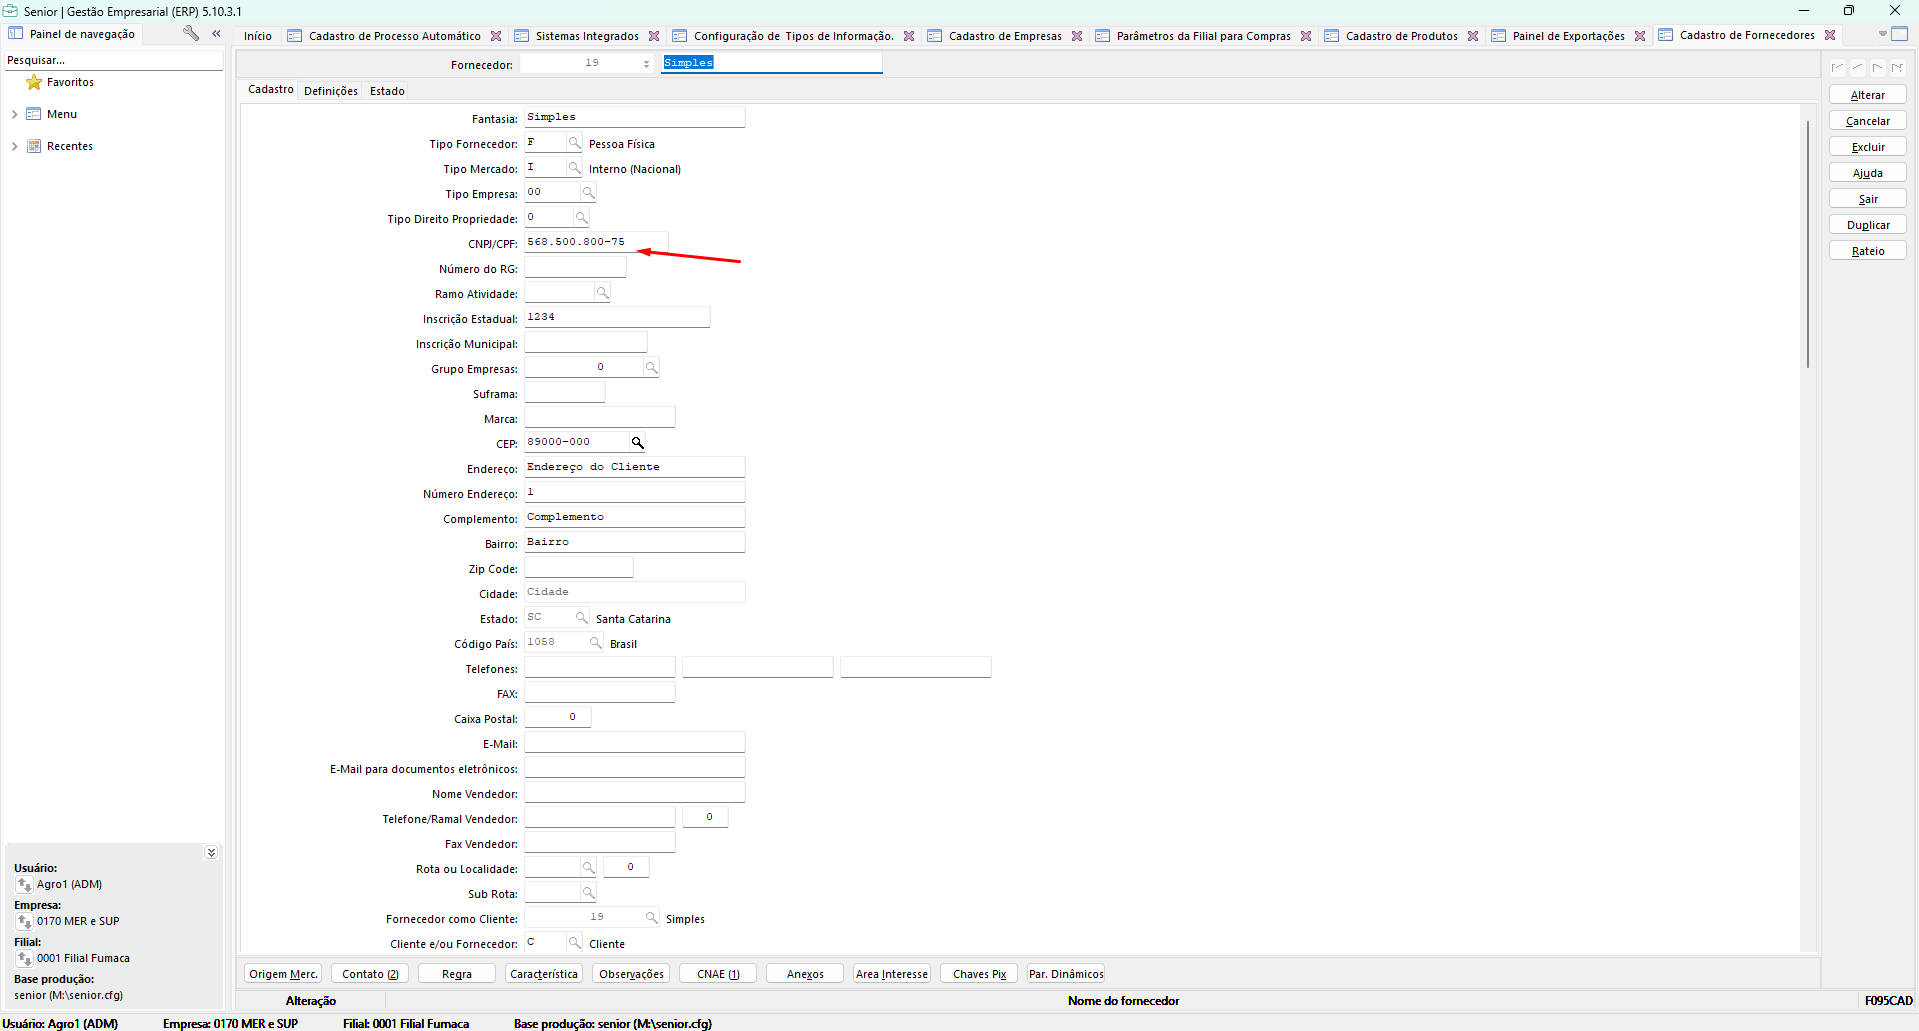Switch to Configuração de Tipos de Informação tab
Viewport: 1919px width, 1031px height.
[793, 36]
